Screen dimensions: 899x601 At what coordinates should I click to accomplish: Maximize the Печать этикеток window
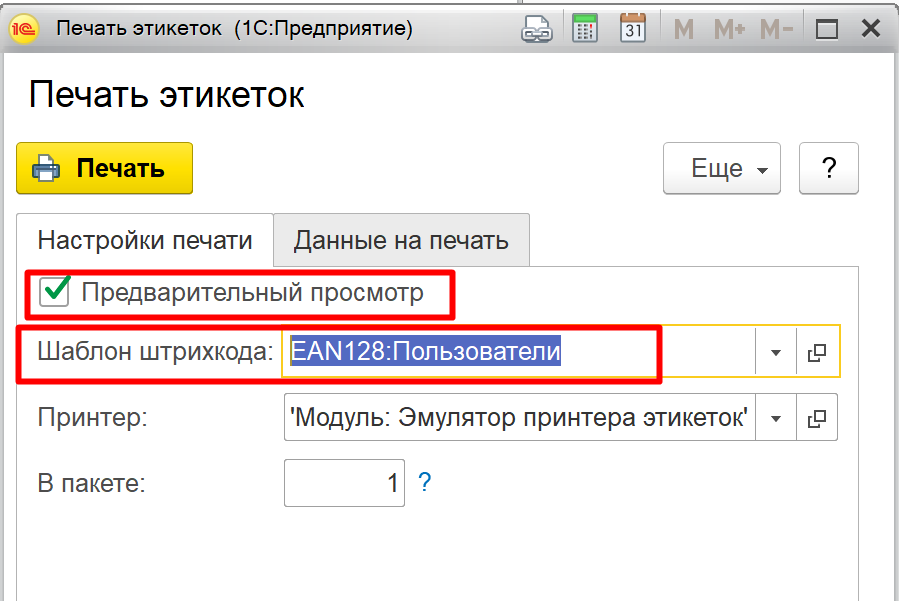click(826, 29)
